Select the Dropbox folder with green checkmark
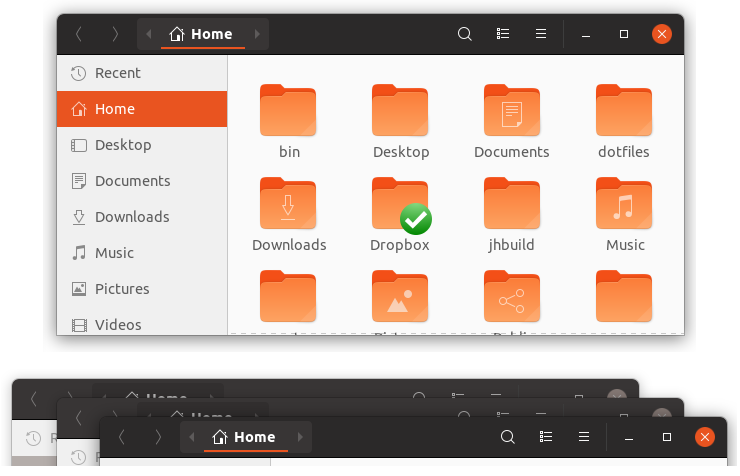 coord(401,205)
